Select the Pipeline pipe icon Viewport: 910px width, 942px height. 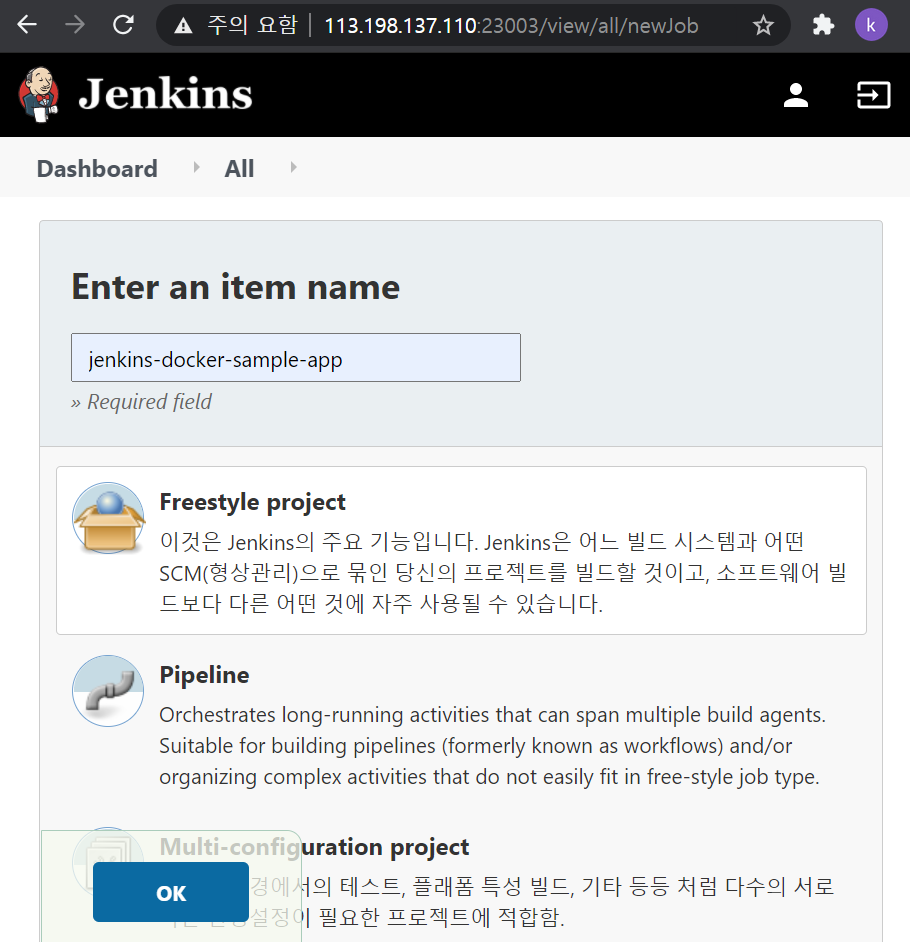(108, 691)
